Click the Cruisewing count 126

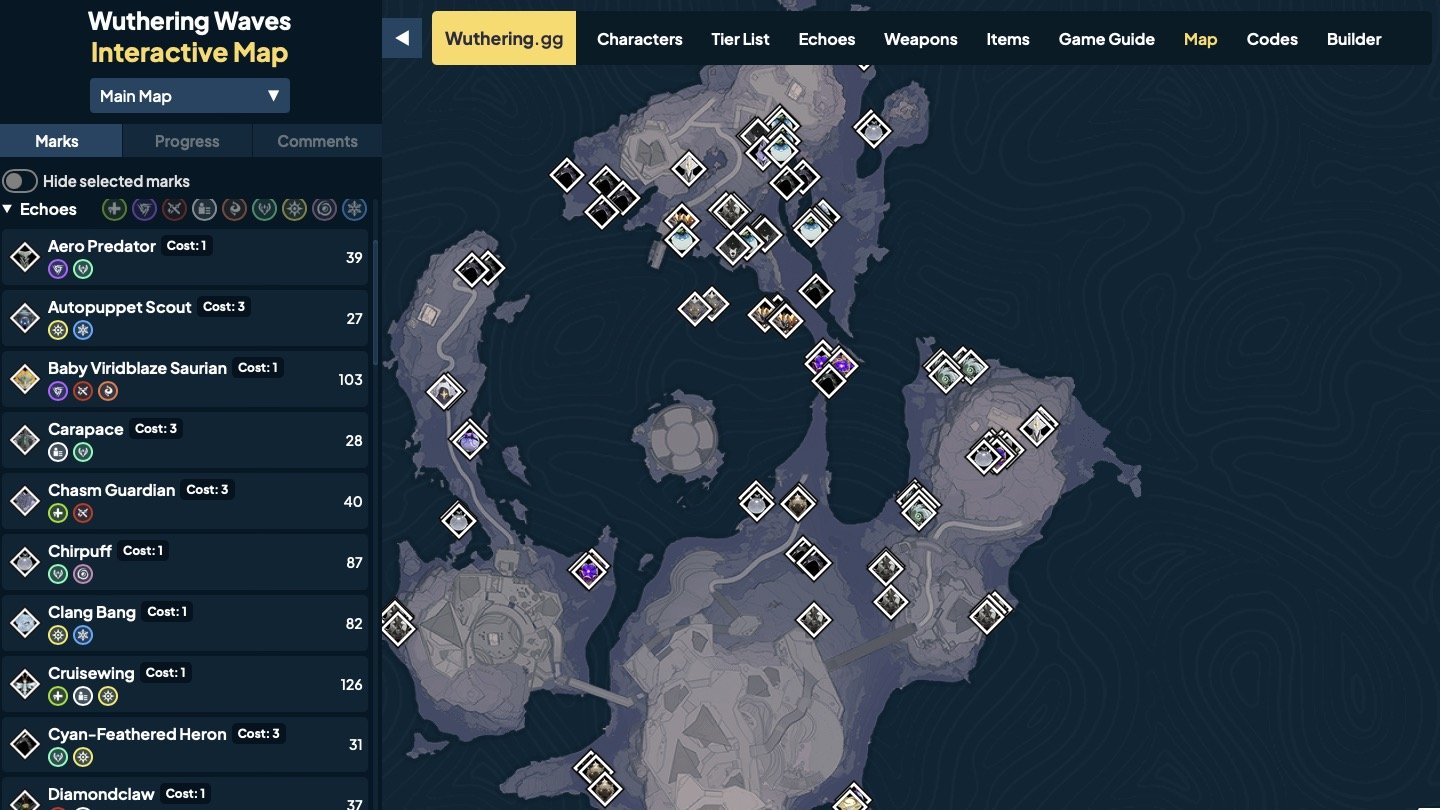tap(351, 685)
